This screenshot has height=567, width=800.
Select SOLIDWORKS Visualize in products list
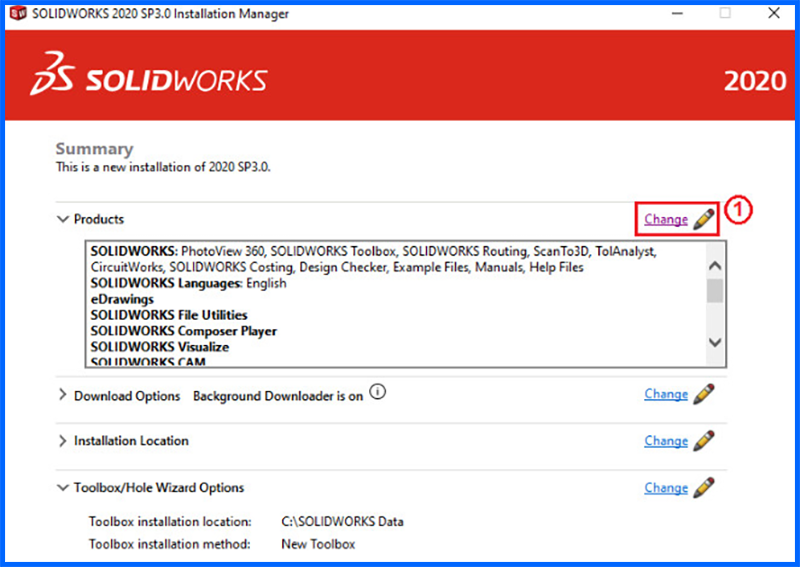pos(160,347)
